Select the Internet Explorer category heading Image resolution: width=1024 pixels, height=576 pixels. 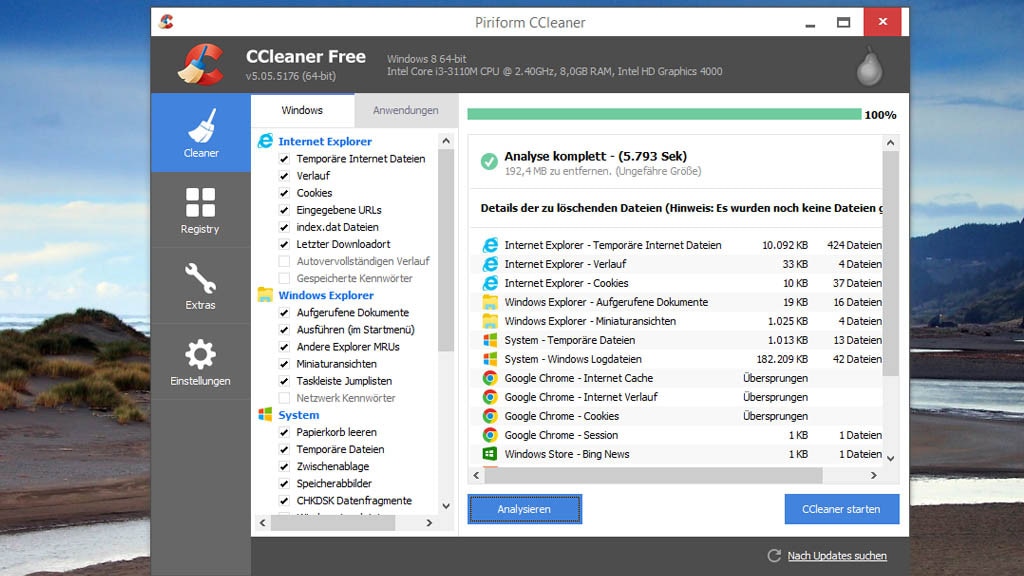coord(325,141)
